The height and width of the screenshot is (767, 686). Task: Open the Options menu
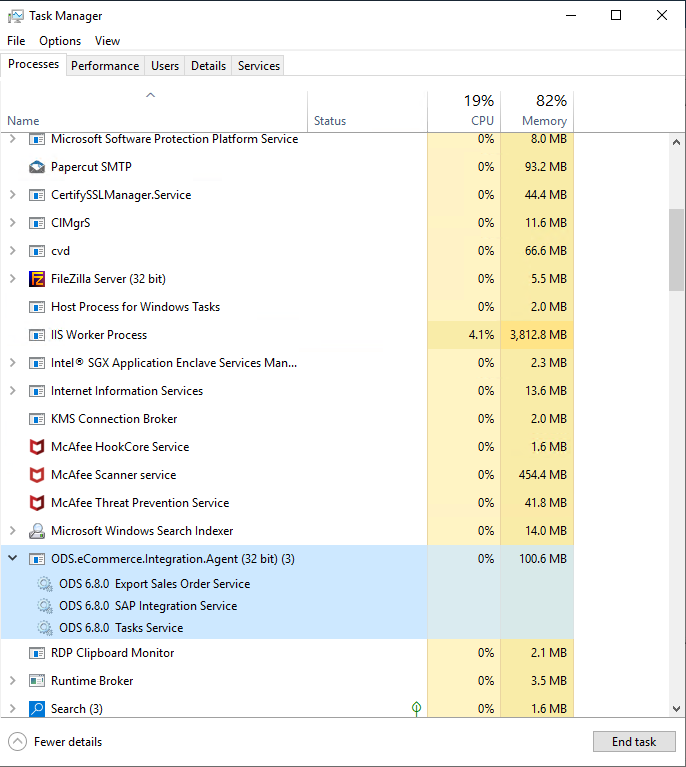tap(60, 41)
